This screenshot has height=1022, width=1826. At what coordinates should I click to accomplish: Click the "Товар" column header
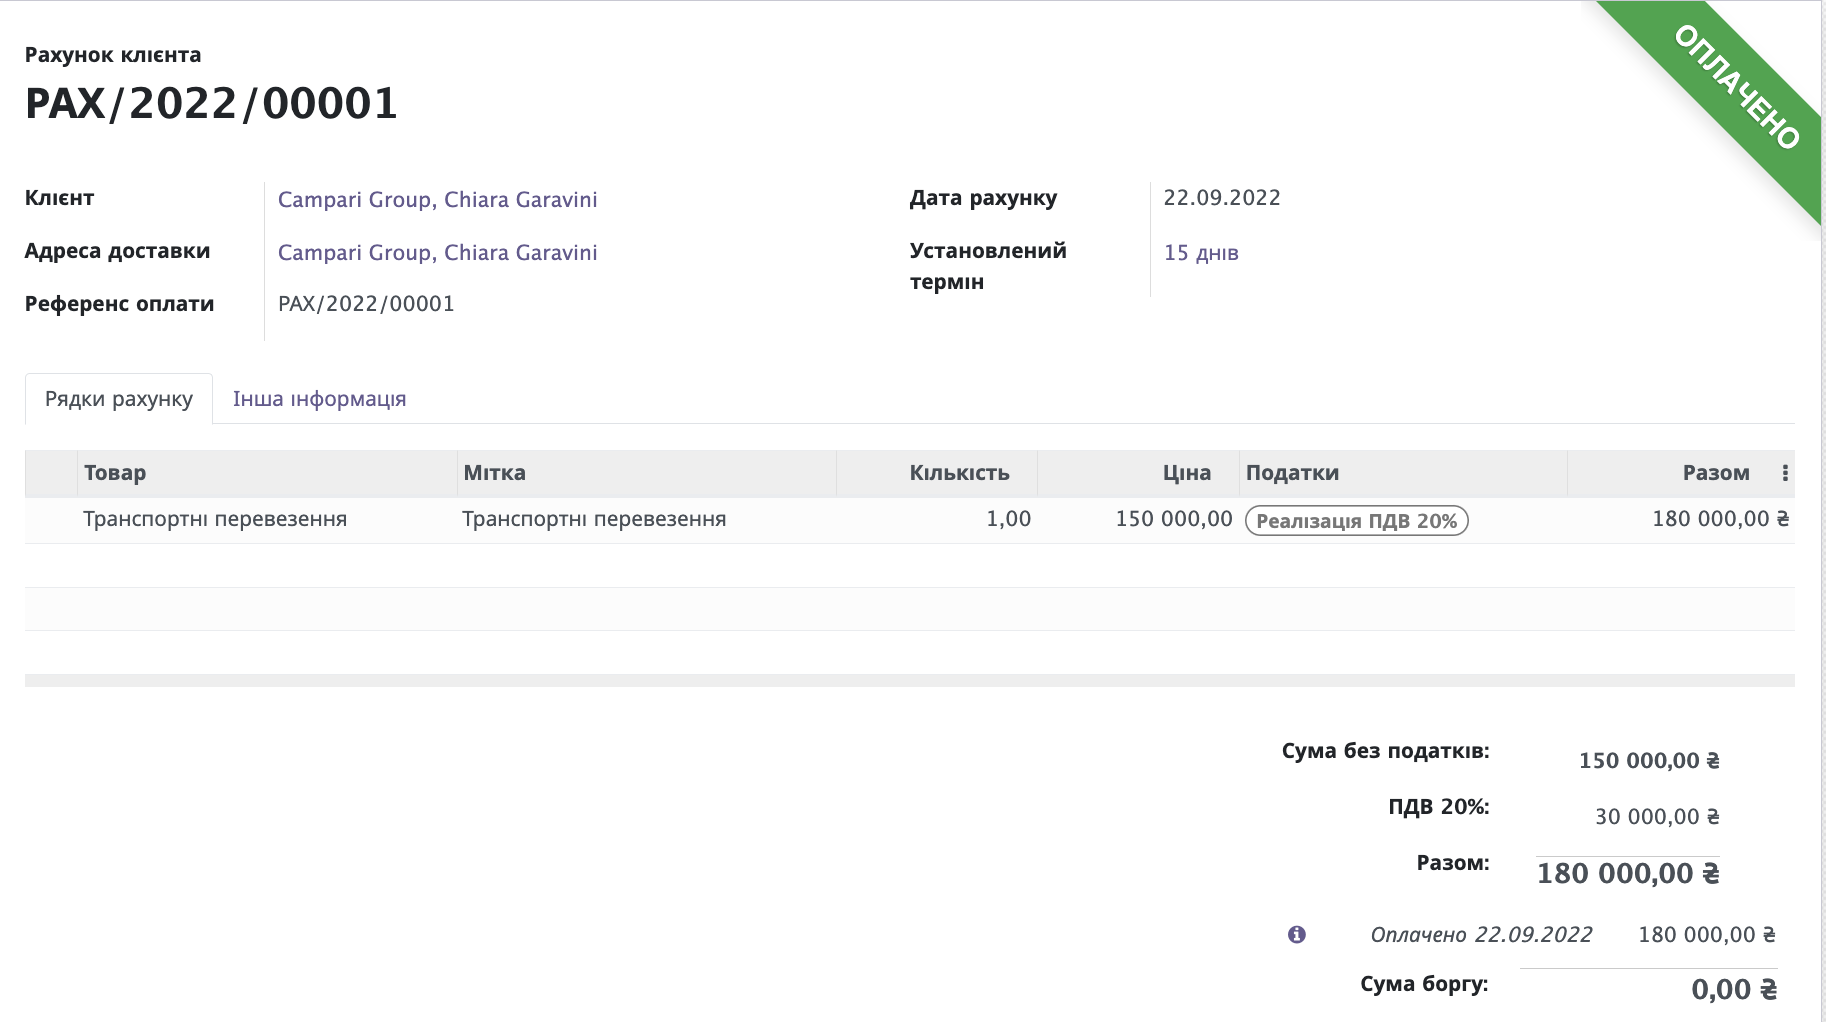pos(115,472)
